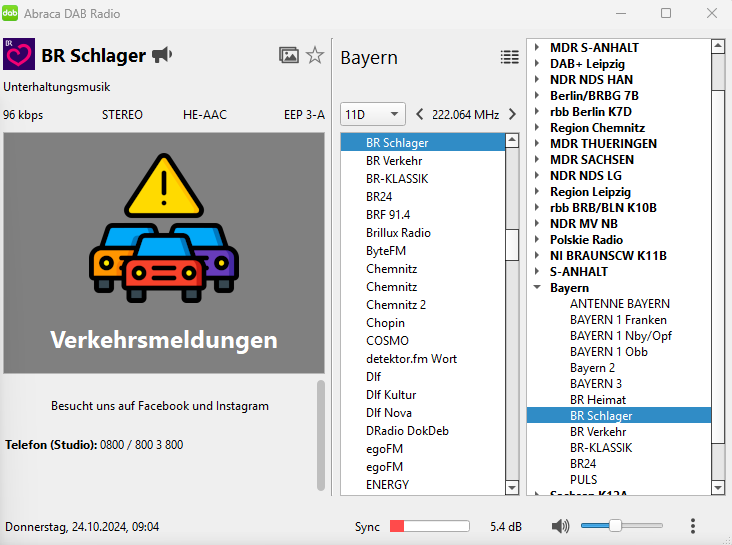Viewport: 732px width, 545px height.
Task: Click the Verkehrsmeldungen slideshow image
Action: [x=164, y=253]
